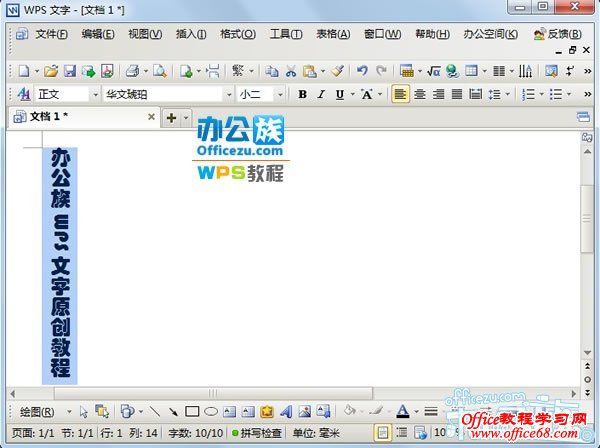600x448 pixels.
Task: Set Justify paragraph alignment
Action: 457,94
